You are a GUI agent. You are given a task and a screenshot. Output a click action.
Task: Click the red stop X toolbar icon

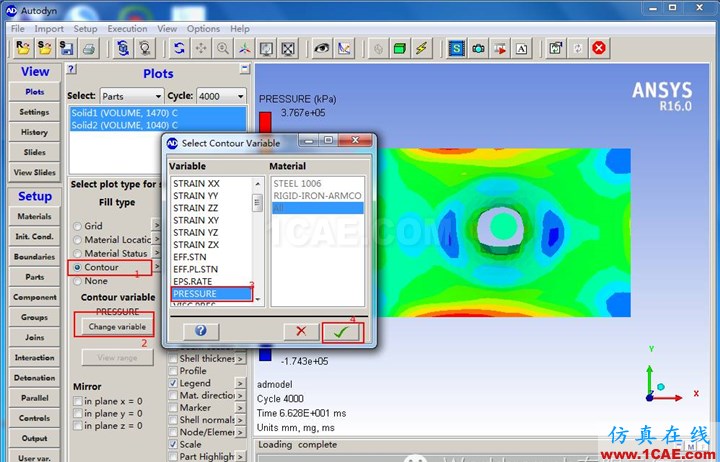(598, 48)
